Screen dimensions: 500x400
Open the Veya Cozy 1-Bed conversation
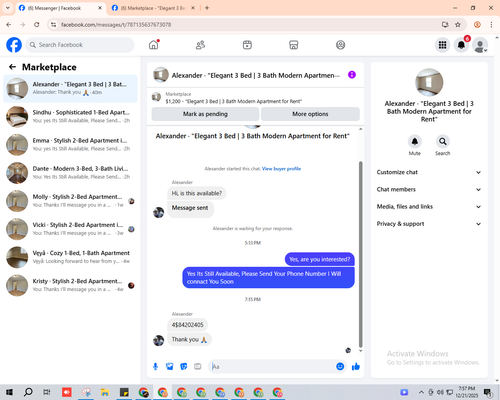[70, 257]
